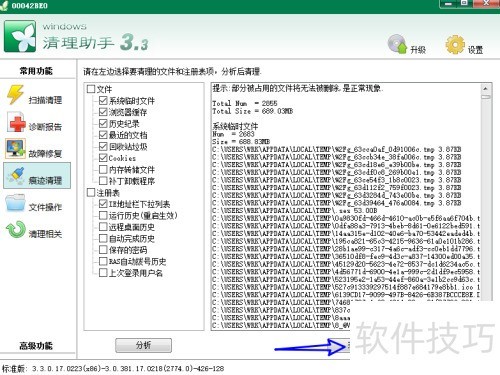Uncheck 回收站垃圾 checkbox
This screenshot has width=500, height=375.
tap(103, 146)
